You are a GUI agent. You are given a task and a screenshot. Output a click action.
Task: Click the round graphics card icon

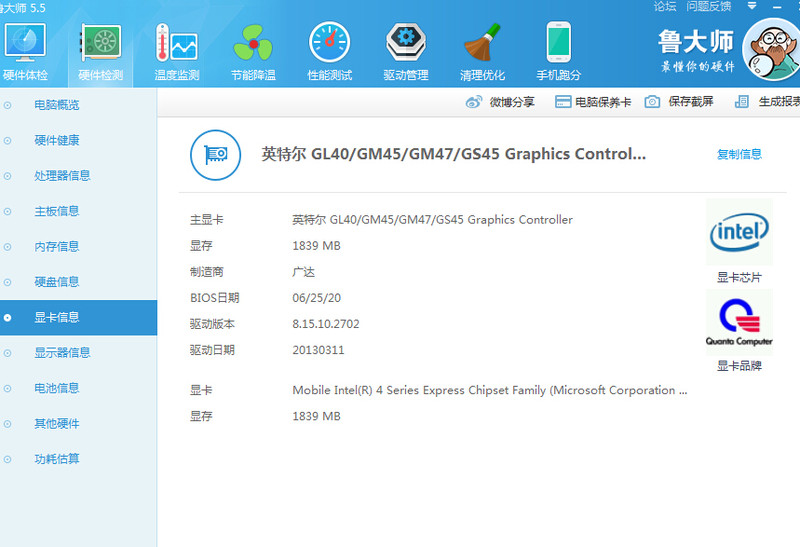coord(215,155)
